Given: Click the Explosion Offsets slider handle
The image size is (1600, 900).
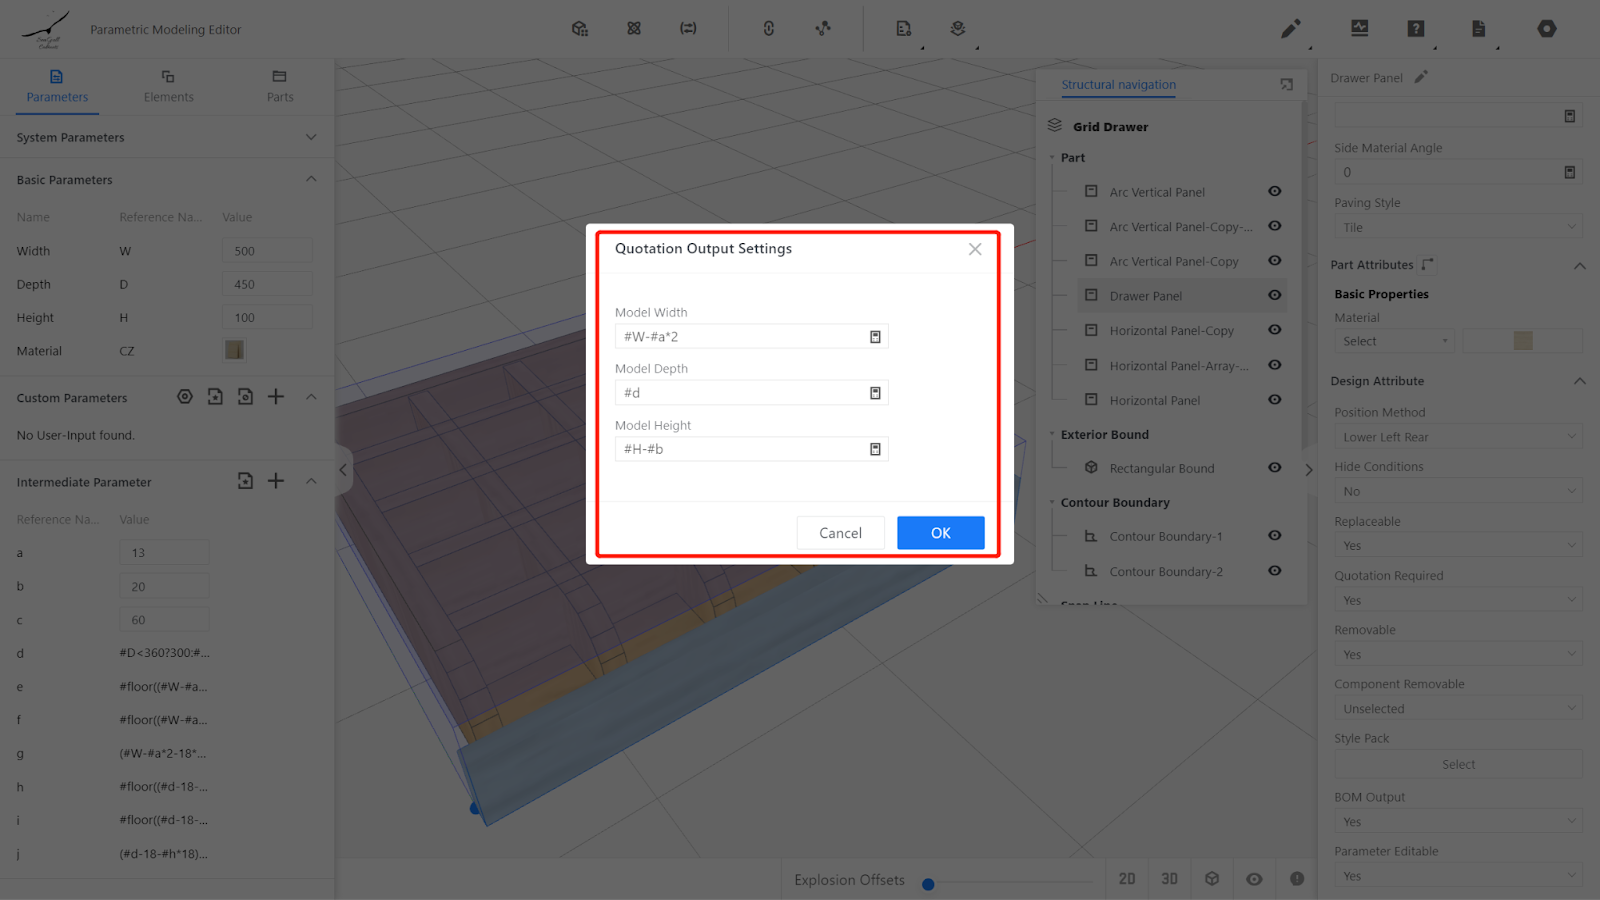Looking at the screenshot, I should [x=928, y=884].
